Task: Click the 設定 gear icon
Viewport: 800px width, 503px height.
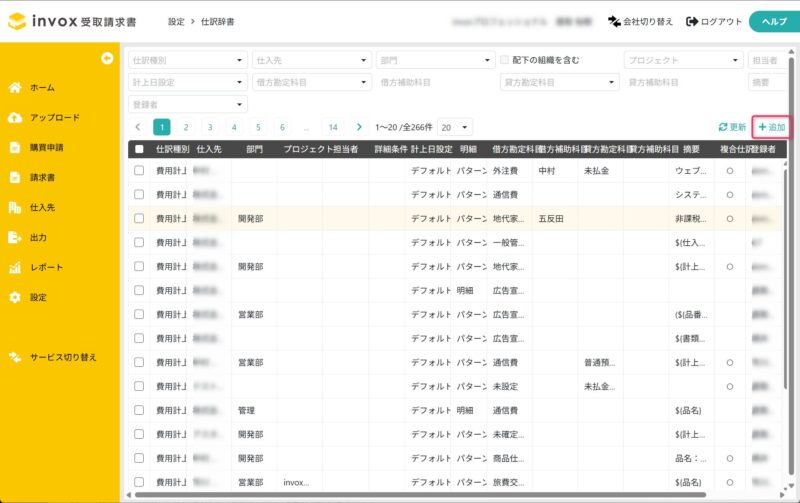Action: click(15, 297)
